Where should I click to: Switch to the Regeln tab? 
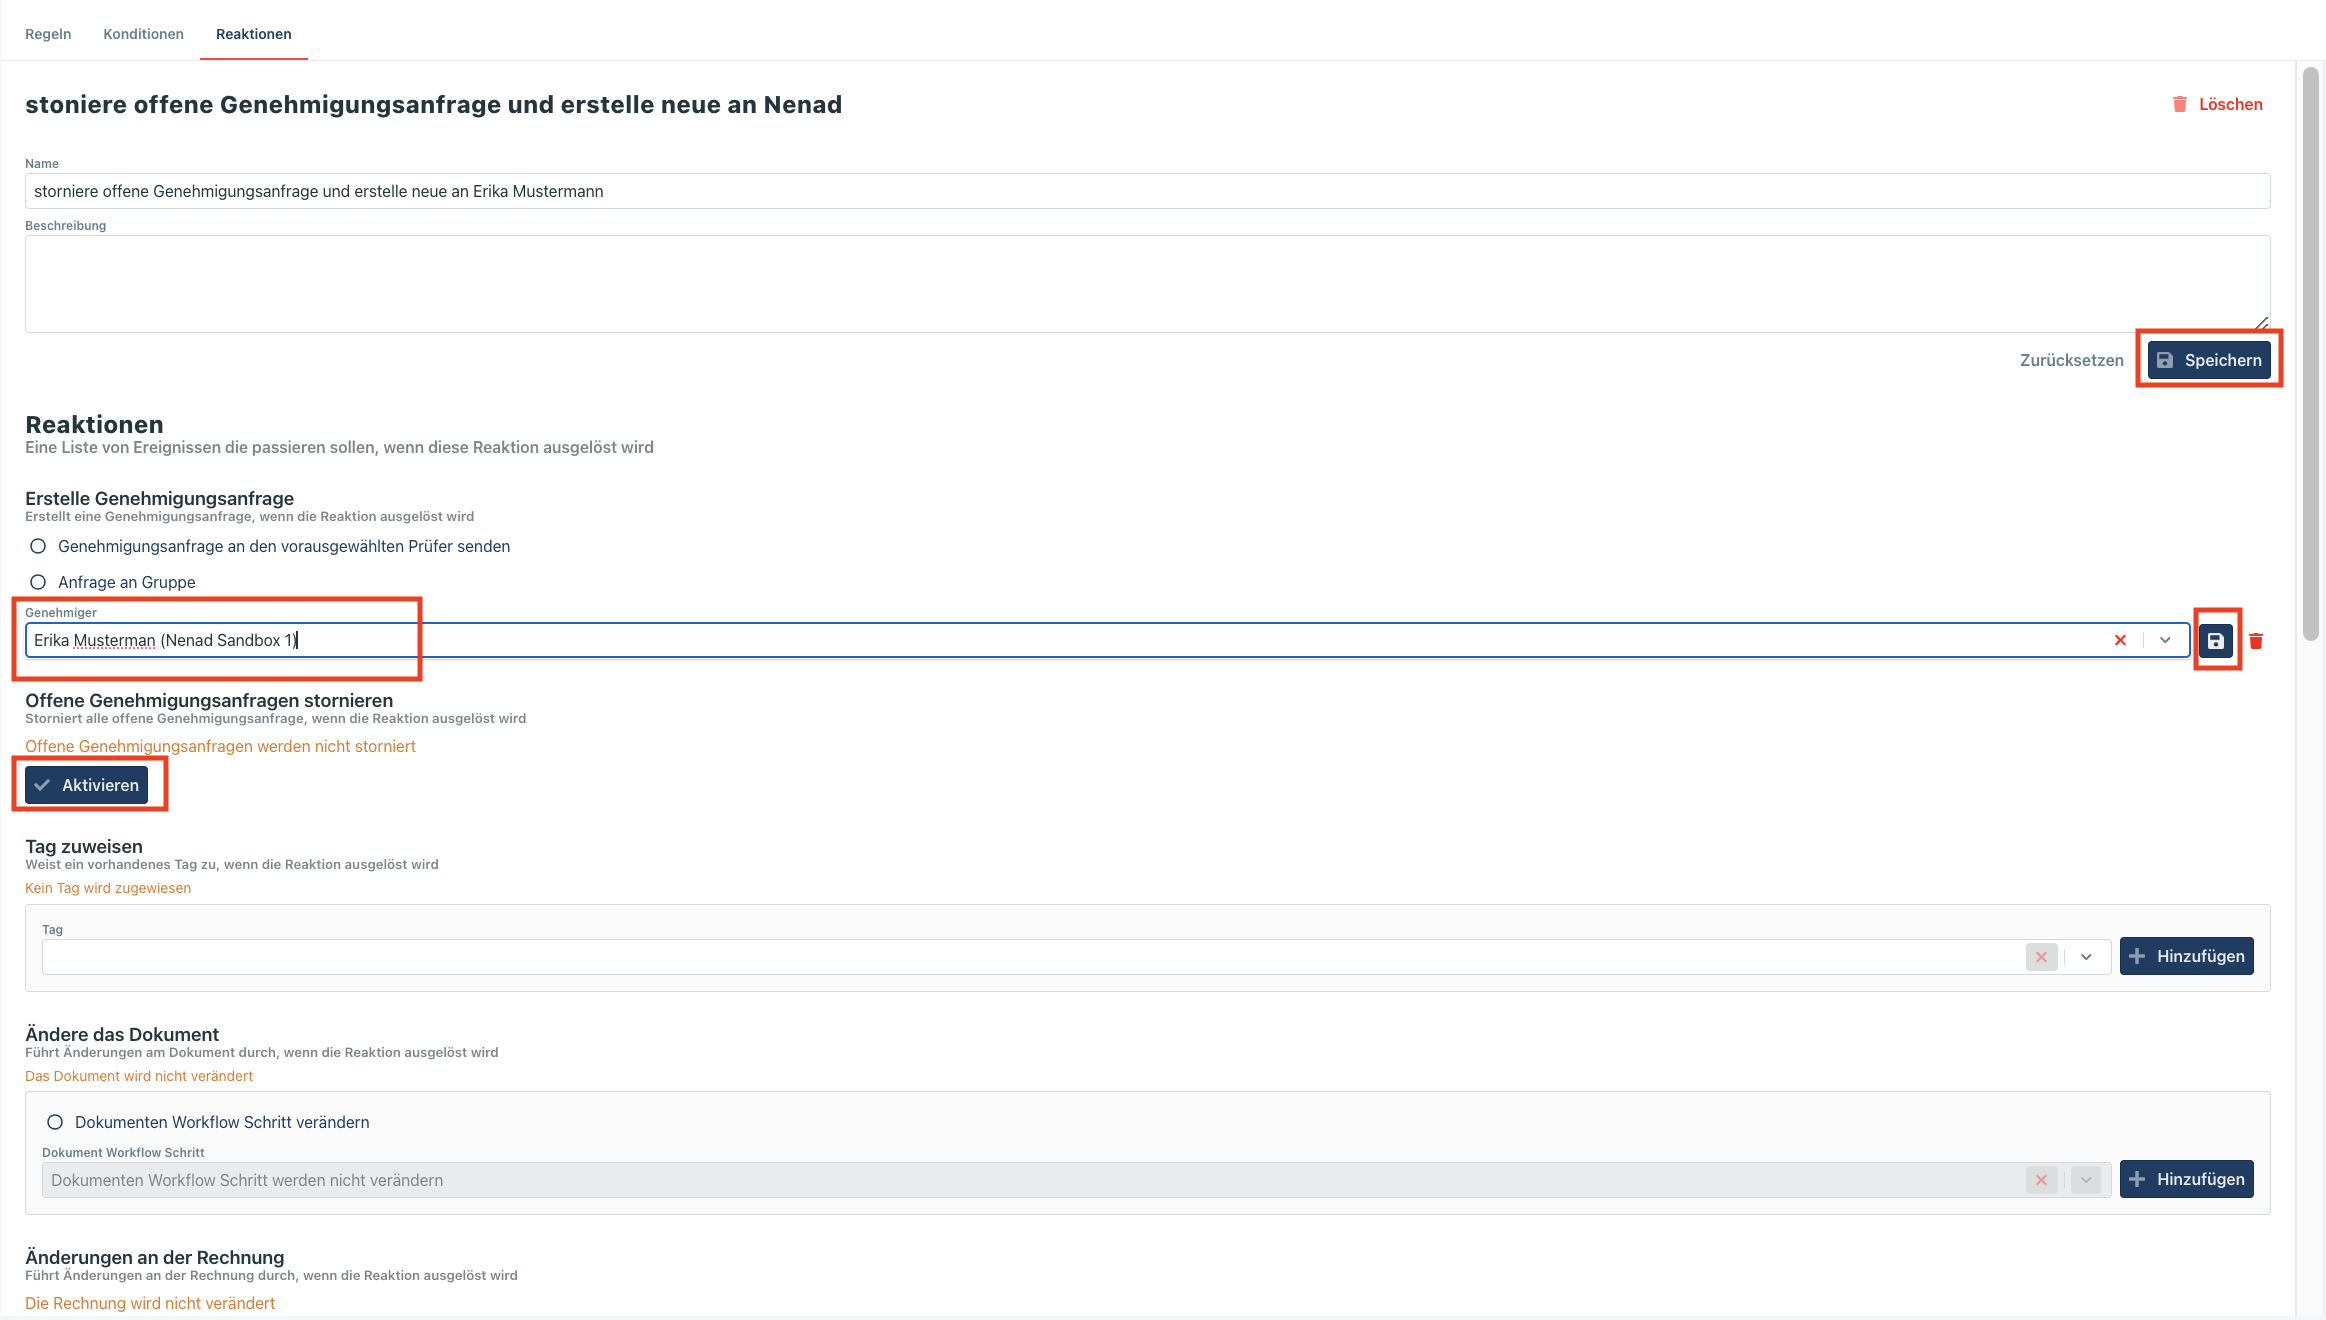48,34
